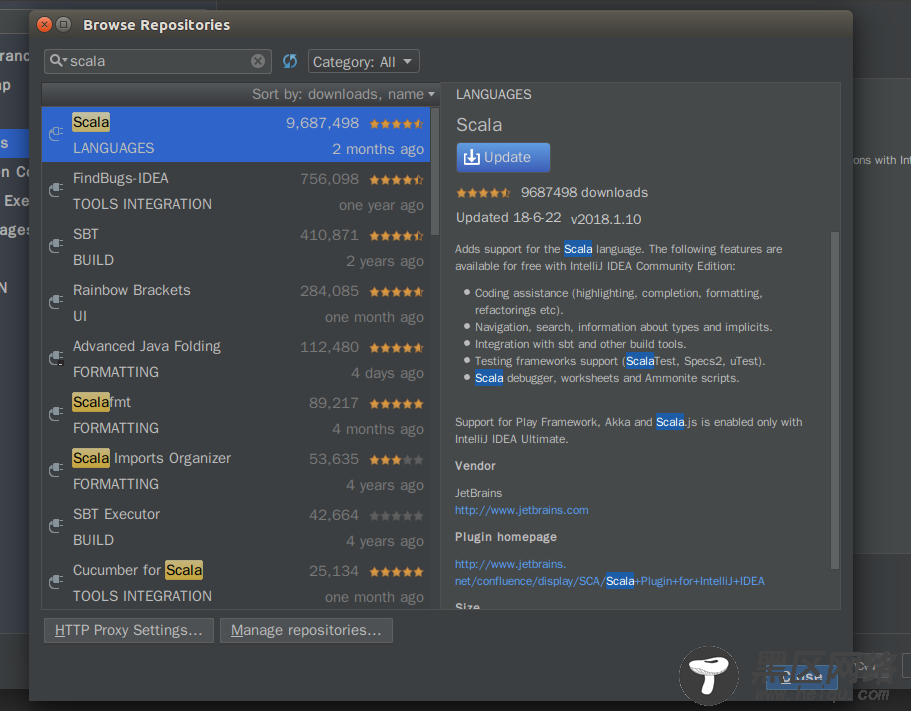Click the search magnifier history icon
This screenshot has height=711, width=911.
(x=58, y=60)
